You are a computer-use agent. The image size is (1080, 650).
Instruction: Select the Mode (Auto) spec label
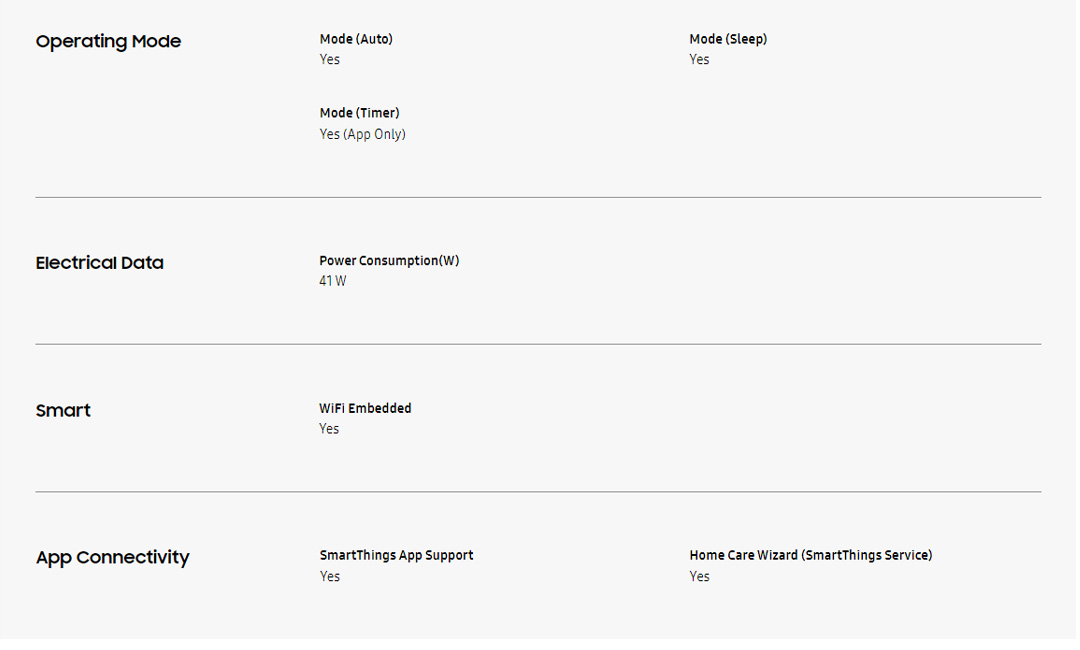(x=356, y=39)
